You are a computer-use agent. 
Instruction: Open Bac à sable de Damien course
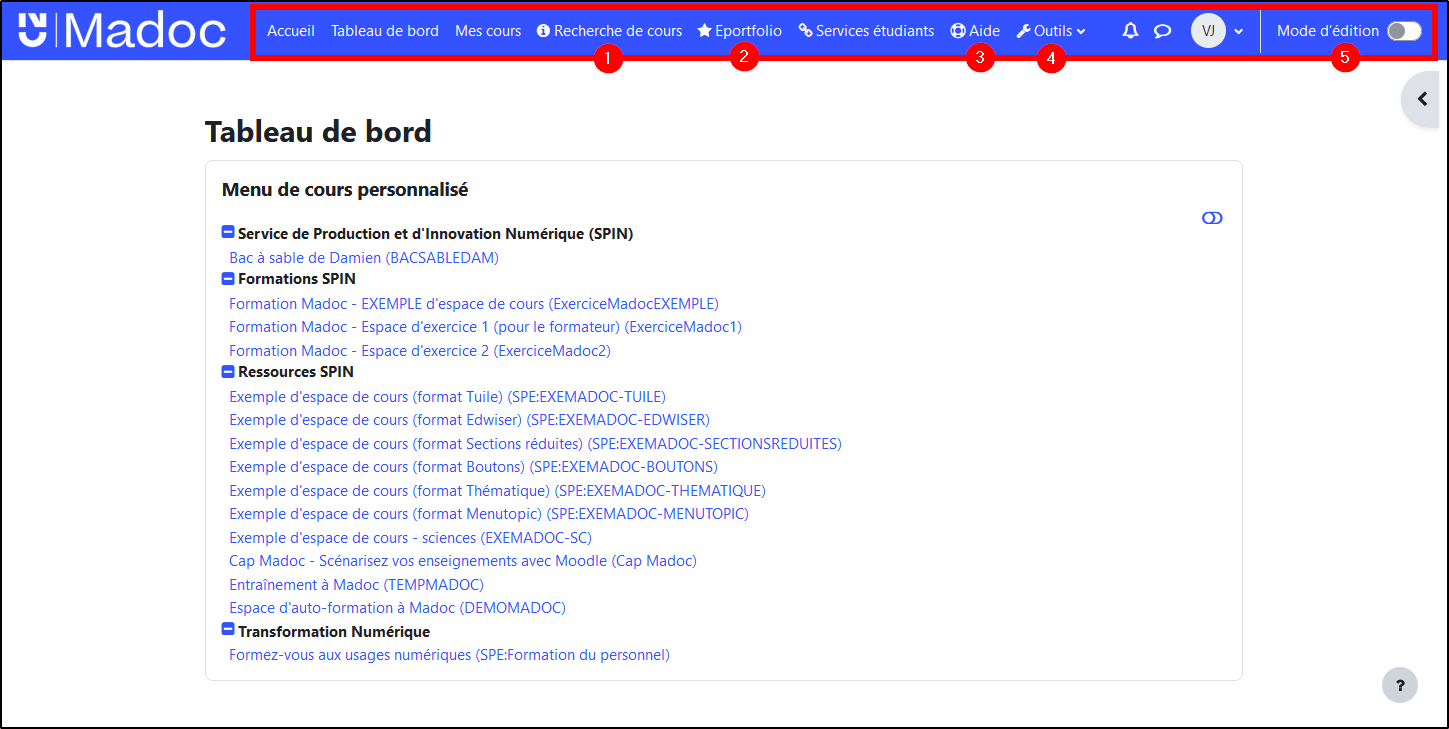[x=363, y=257]
